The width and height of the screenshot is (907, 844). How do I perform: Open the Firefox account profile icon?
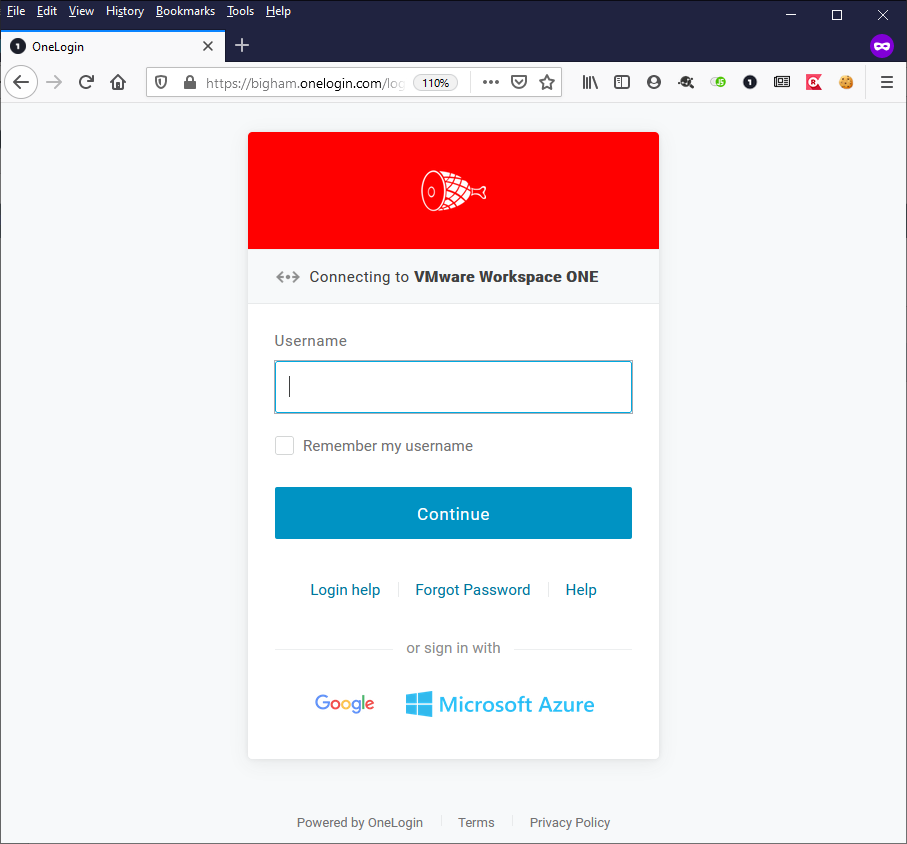pos(654,81)
